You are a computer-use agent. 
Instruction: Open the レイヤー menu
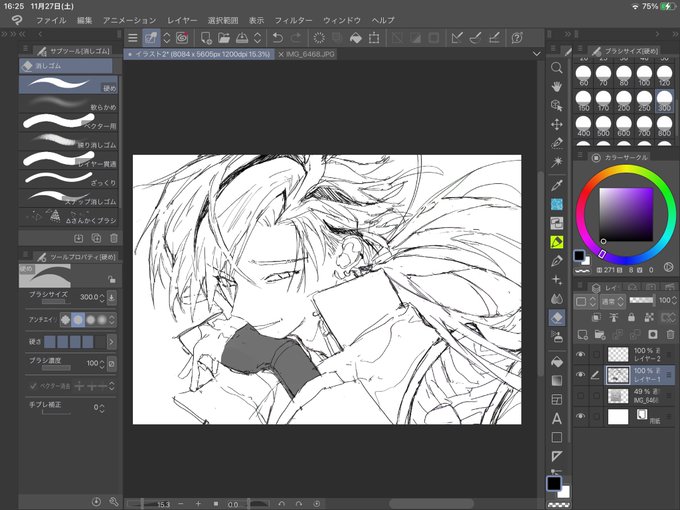[182, 20]
